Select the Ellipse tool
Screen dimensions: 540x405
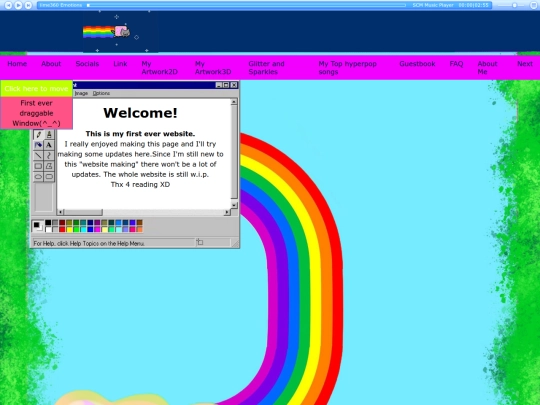point(38,177)
